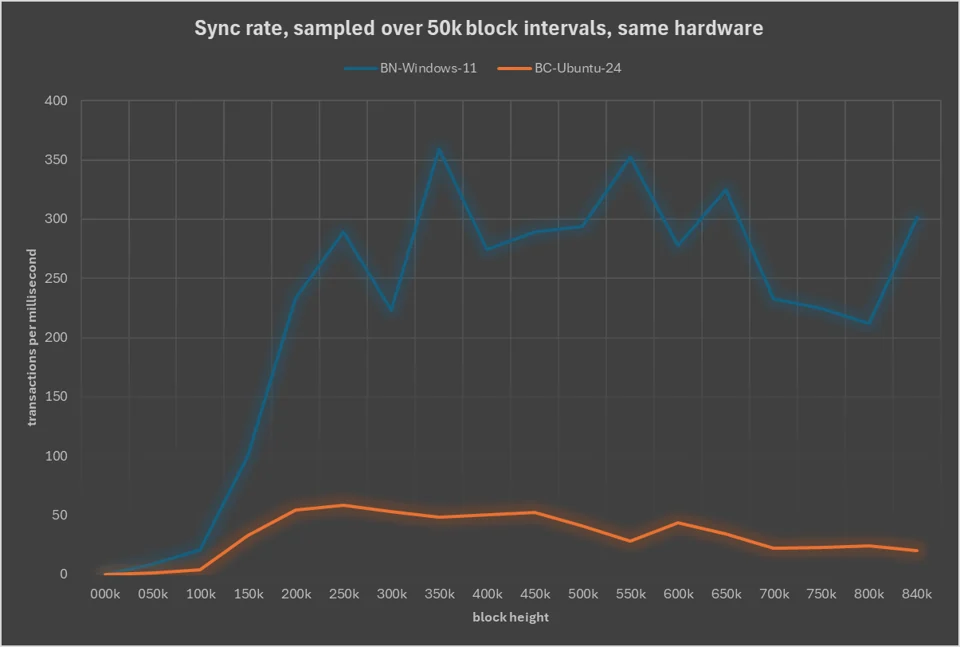Click the orange legend line marker for BC-Ubuntu-24

click(x=514, y=69)
